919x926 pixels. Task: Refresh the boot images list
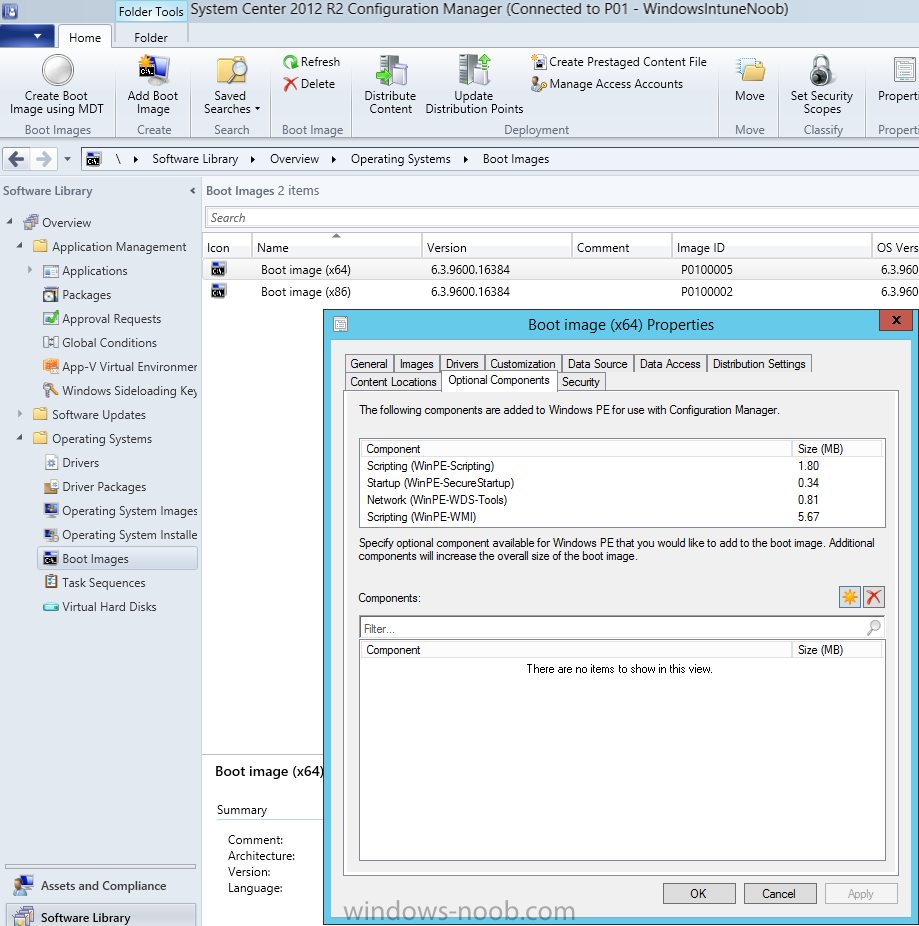click(311, 62)
